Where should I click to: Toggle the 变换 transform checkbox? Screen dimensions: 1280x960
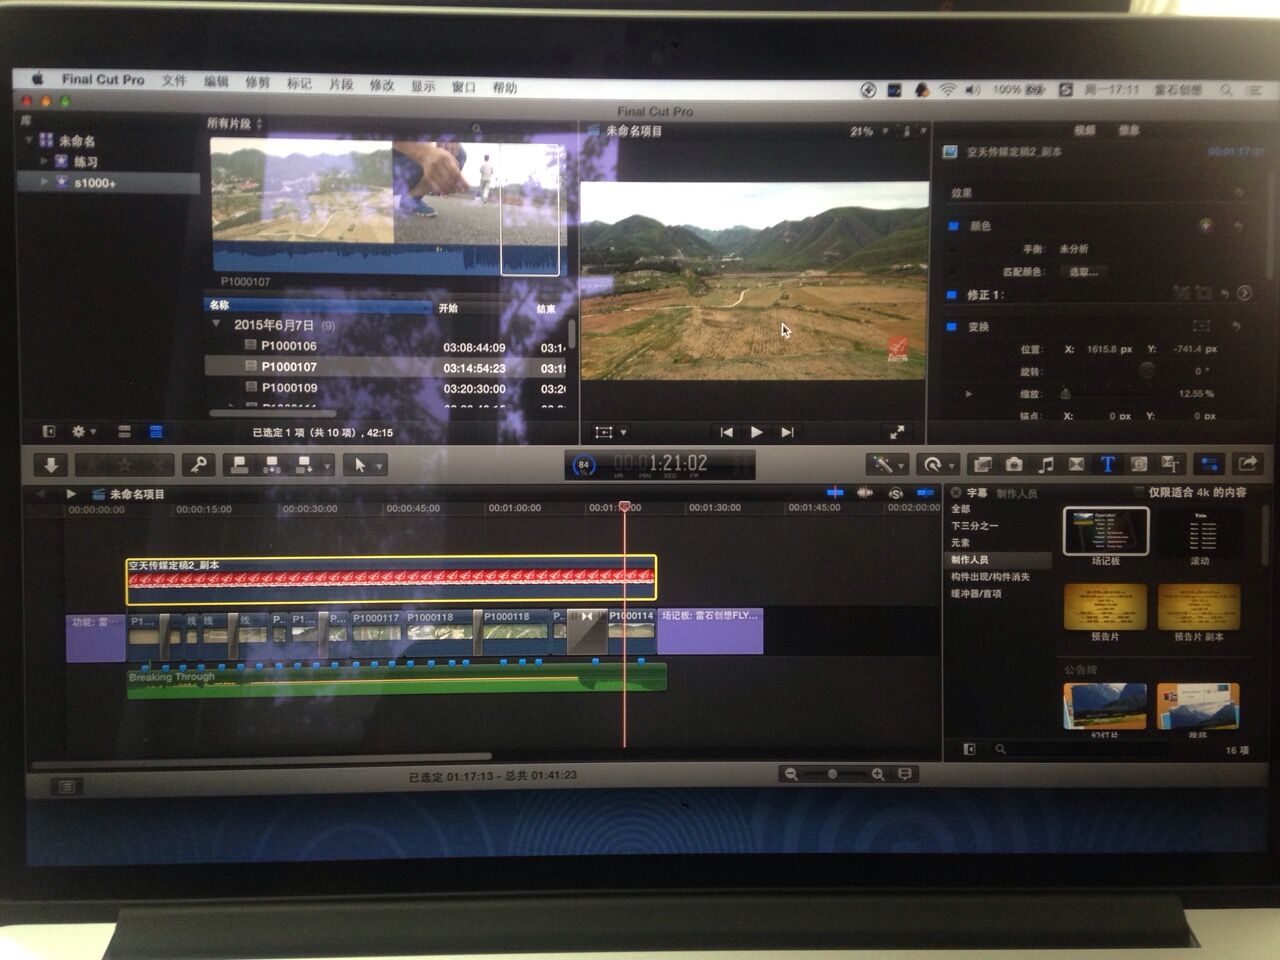click(x=952, y=326)
